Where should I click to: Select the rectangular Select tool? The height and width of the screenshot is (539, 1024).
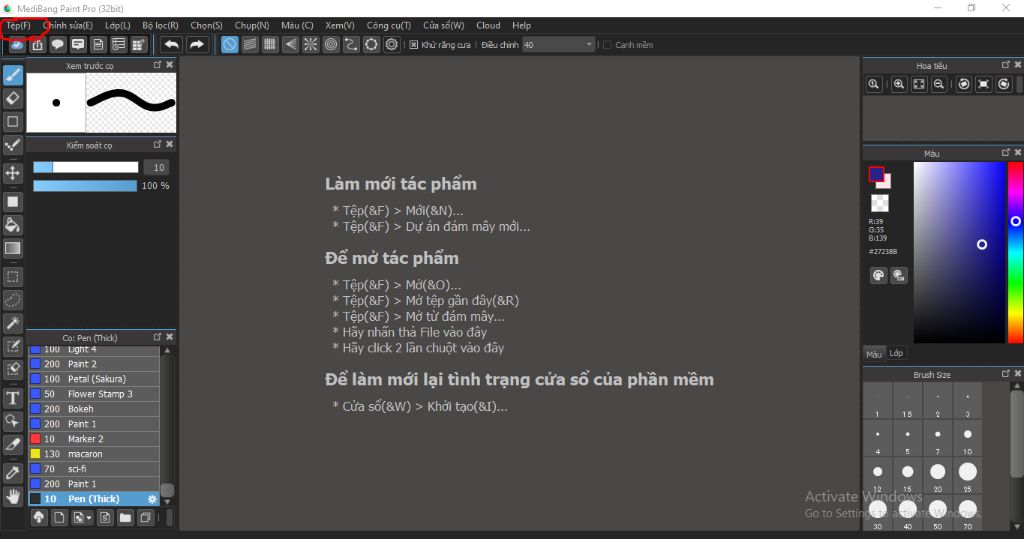12,276
